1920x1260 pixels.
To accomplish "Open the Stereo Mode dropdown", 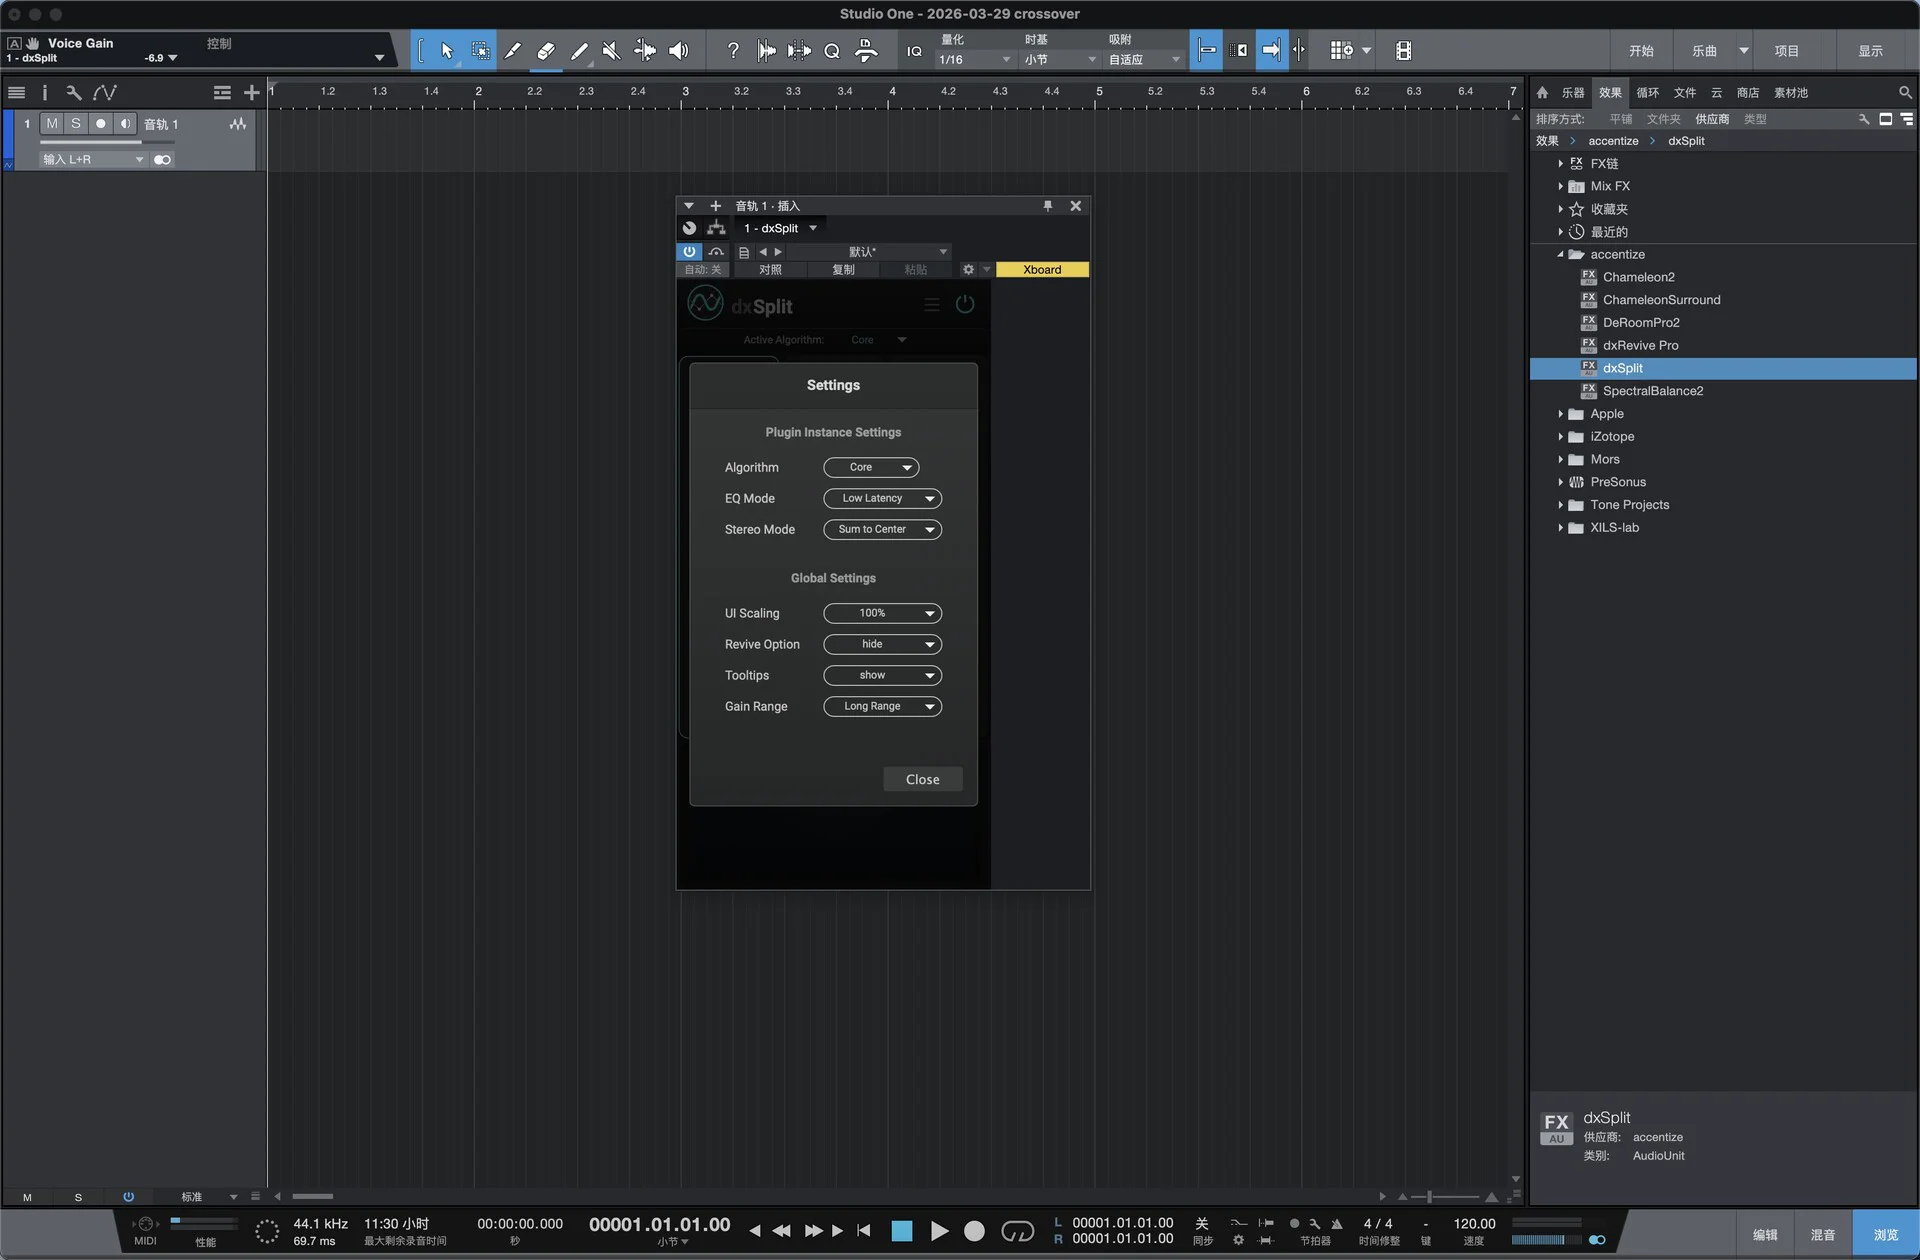I will click(x=882, y=529).
